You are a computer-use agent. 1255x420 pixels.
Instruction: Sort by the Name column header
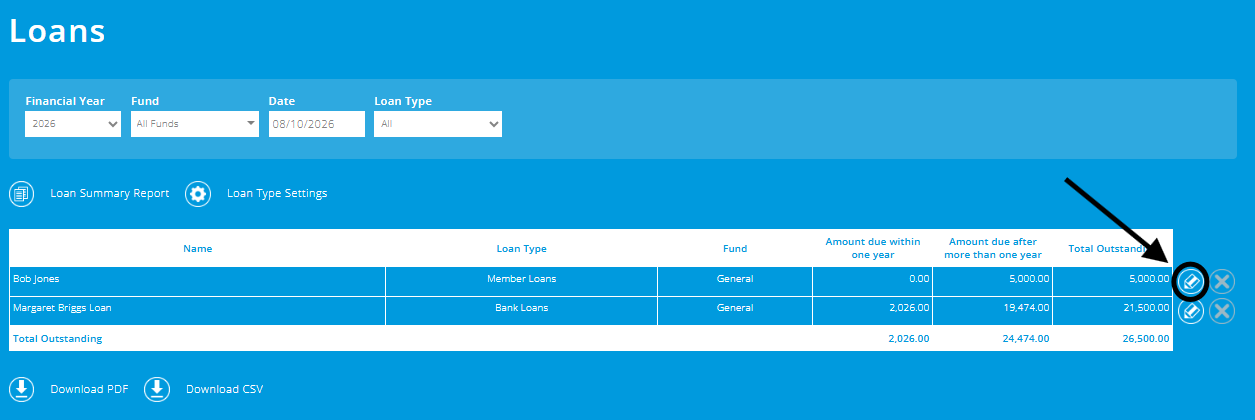[x=198, y=249]
